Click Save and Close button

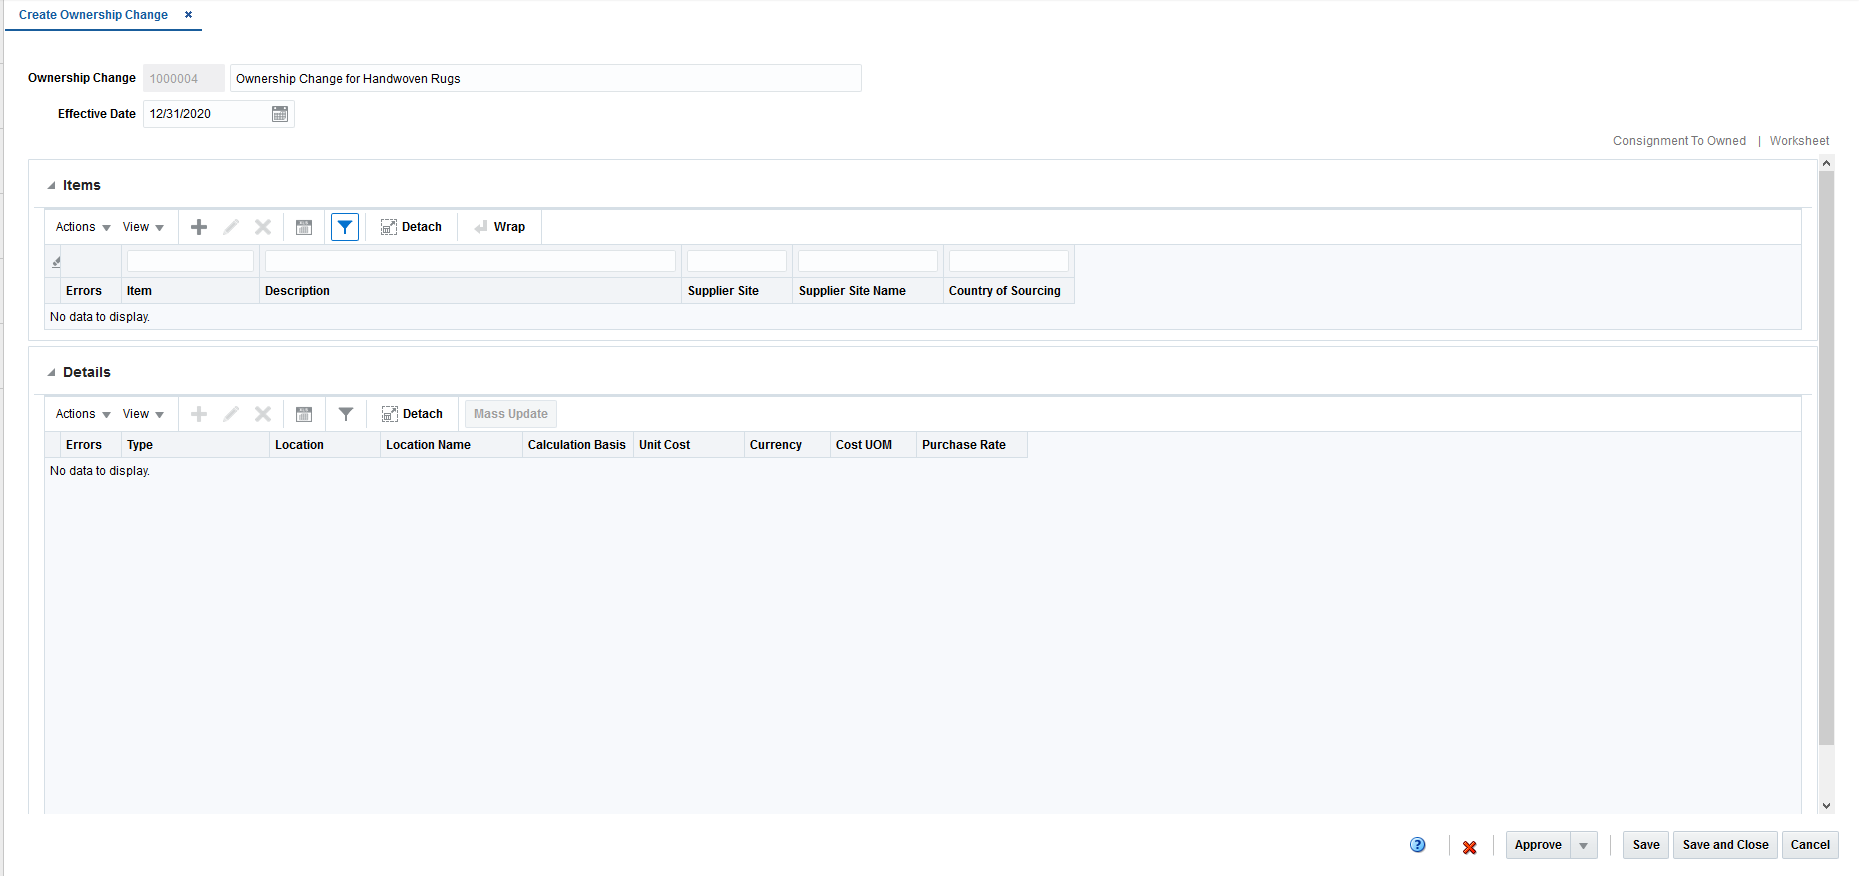click(x=1725, y=845)
